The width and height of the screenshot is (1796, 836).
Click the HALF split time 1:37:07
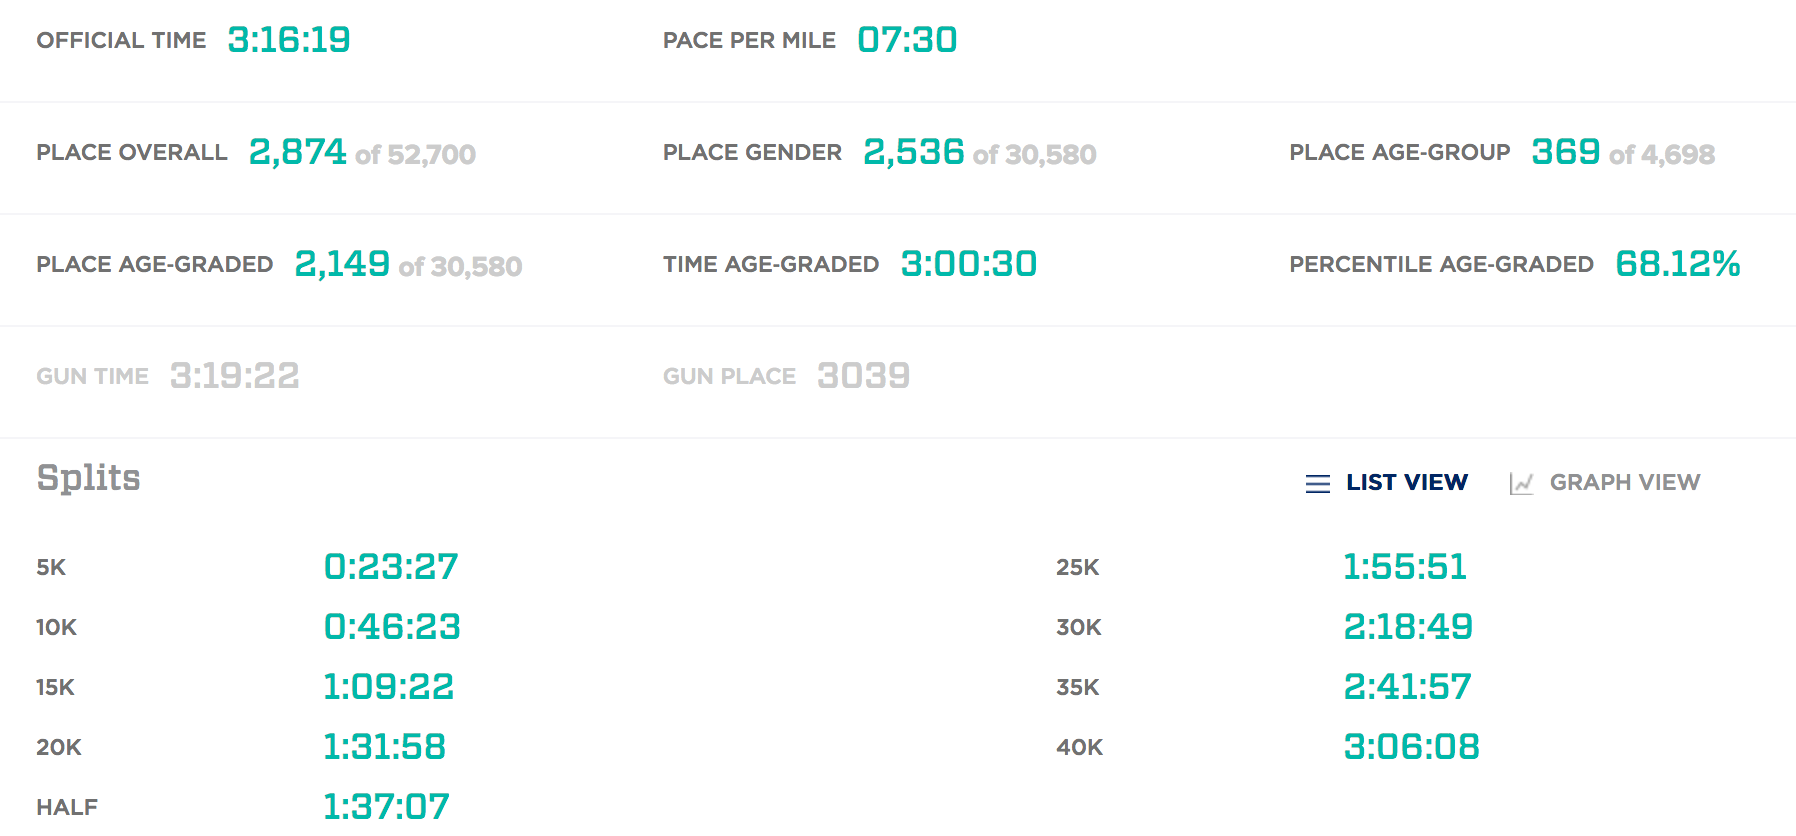[386, 806]
